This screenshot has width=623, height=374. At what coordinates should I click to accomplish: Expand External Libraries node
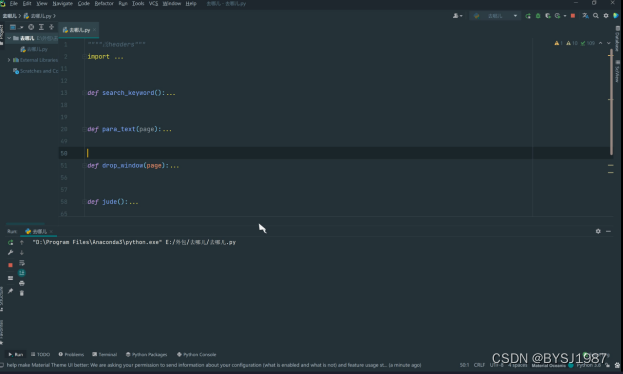(9, 60)
